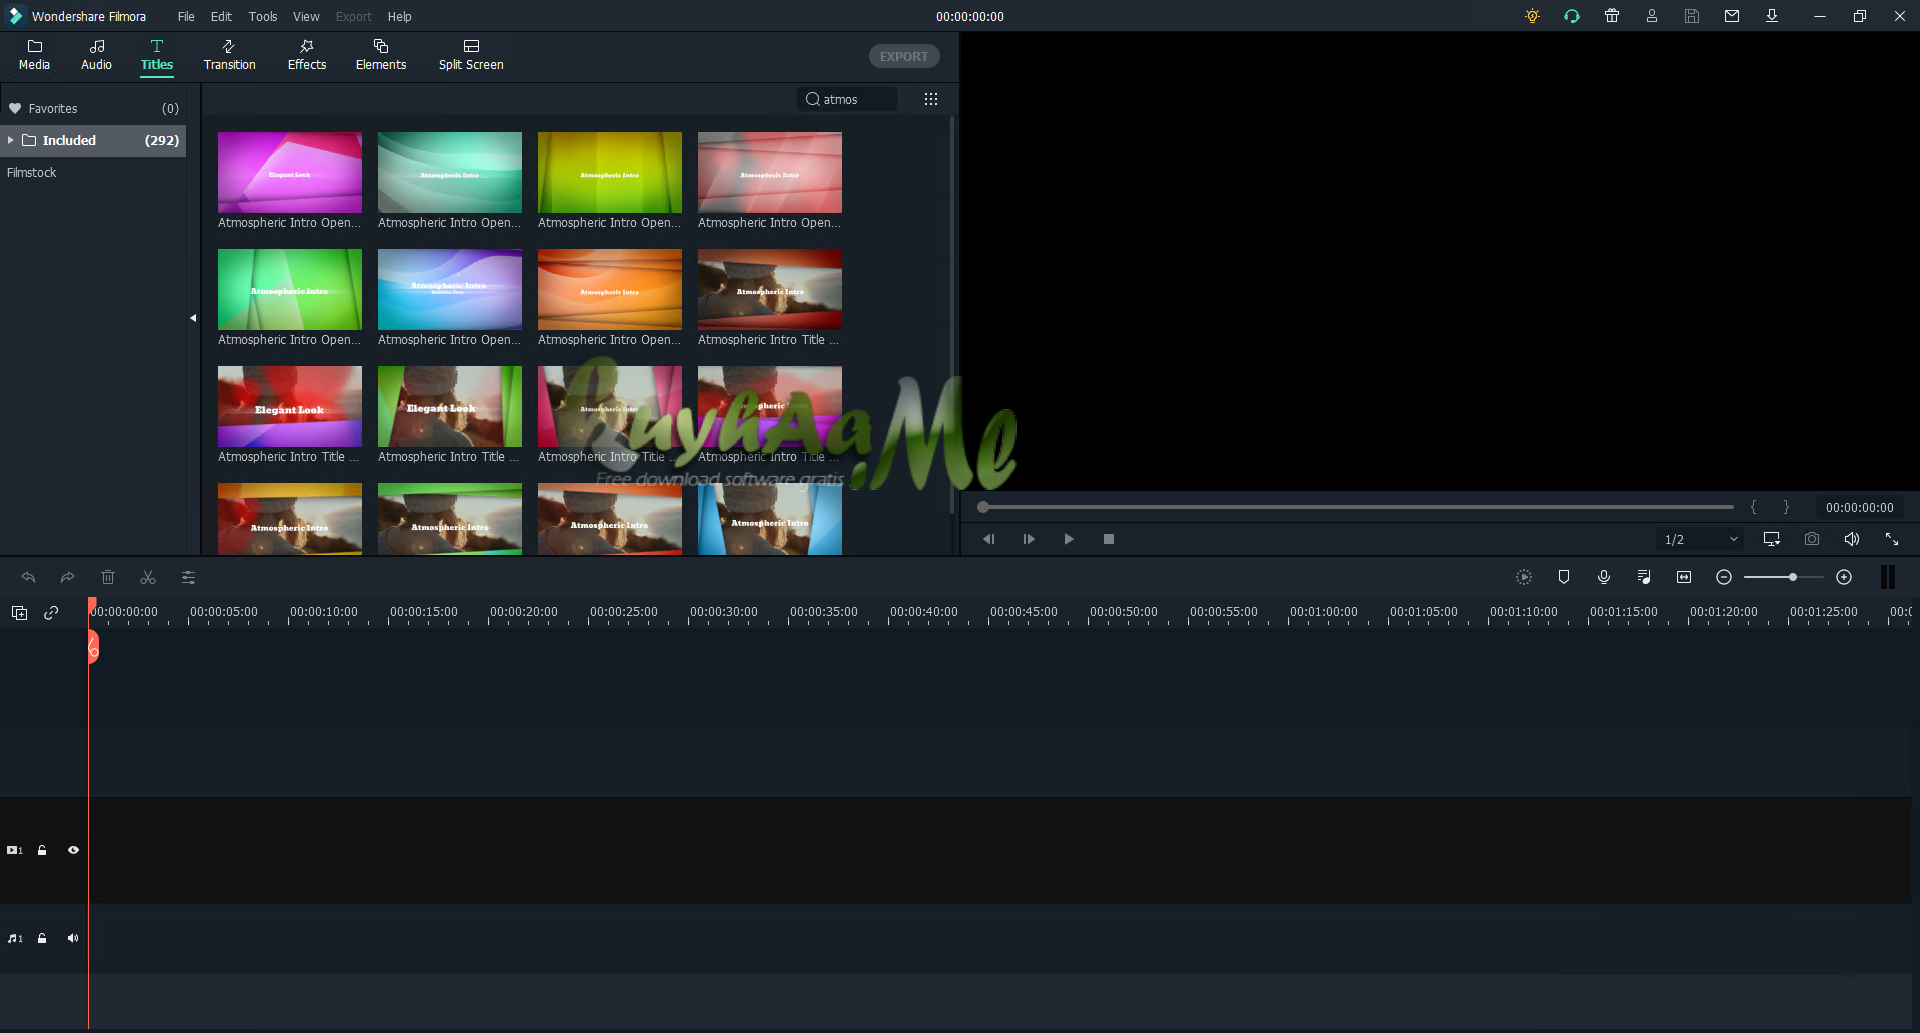Click the save project icon
The image size is (1920, 1033).
point(1692,16)
